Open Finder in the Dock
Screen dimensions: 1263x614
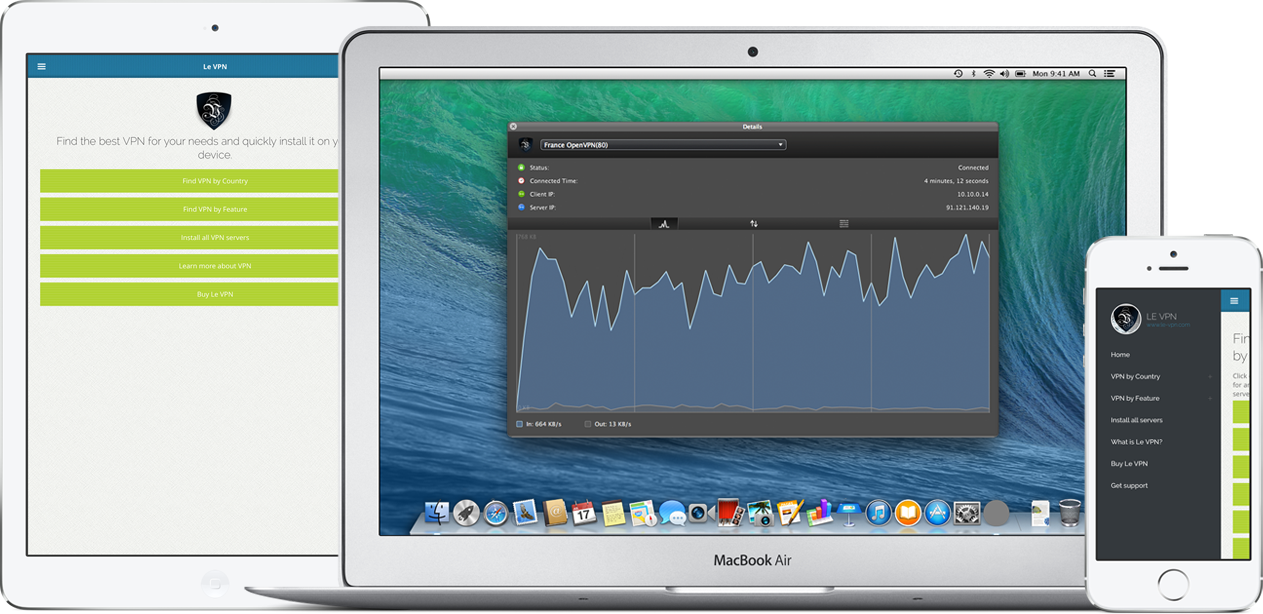coord(437,513)
